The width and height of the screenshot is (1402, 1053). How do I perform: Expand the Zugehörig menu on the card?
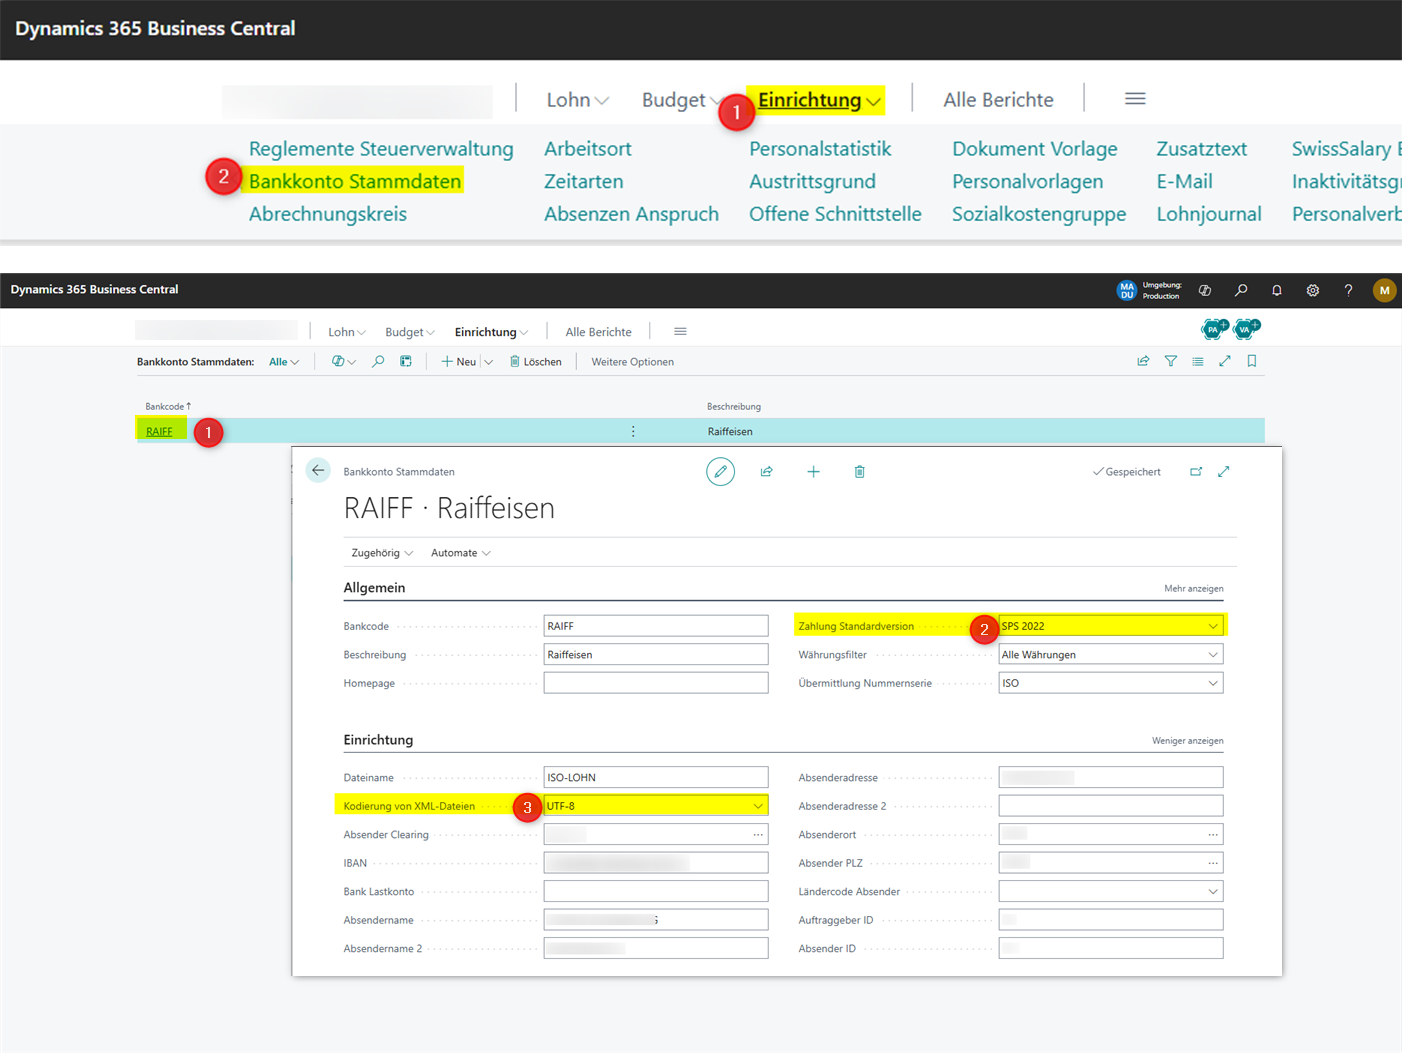click(382, 553)
